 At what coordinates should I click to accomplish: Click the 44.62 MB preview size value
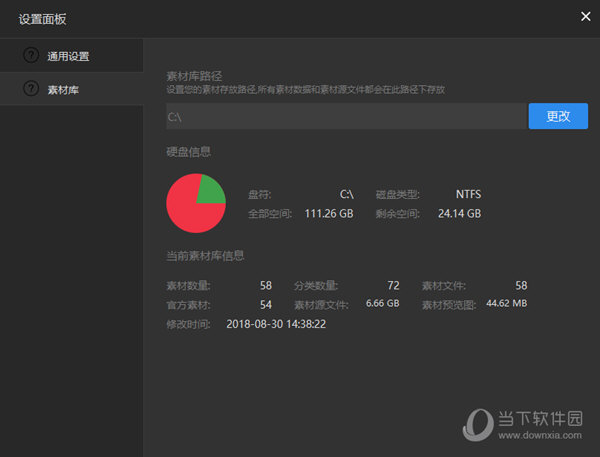tap(506, 303)
